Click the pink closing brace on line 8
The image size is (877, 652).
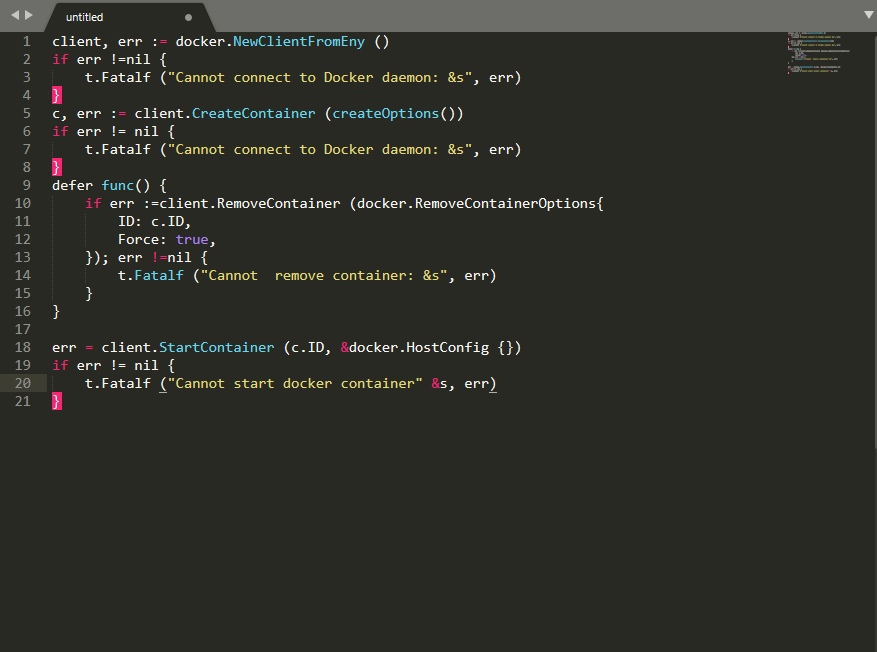point(56,167)
